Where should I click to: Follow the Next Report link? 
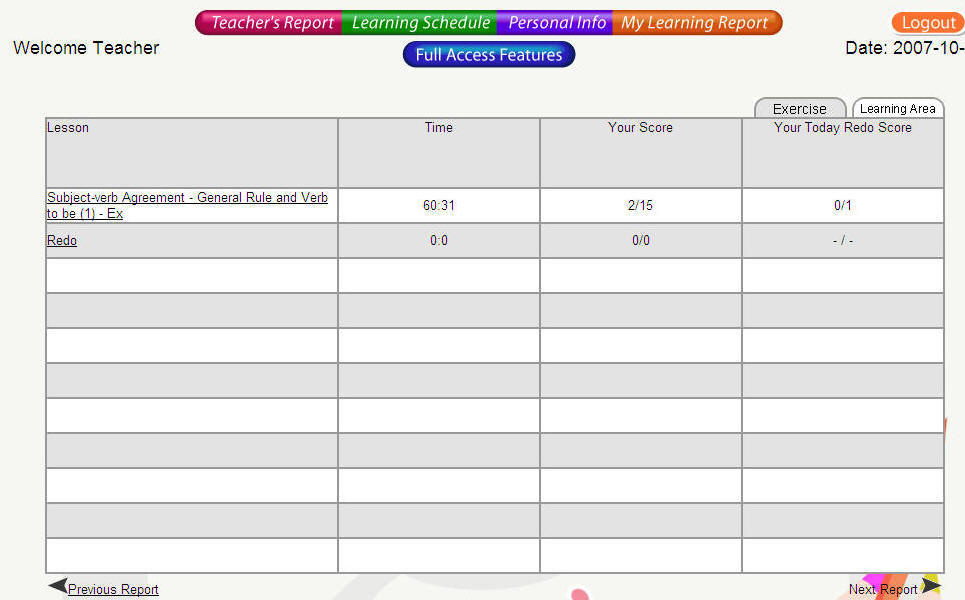[882, 590]
